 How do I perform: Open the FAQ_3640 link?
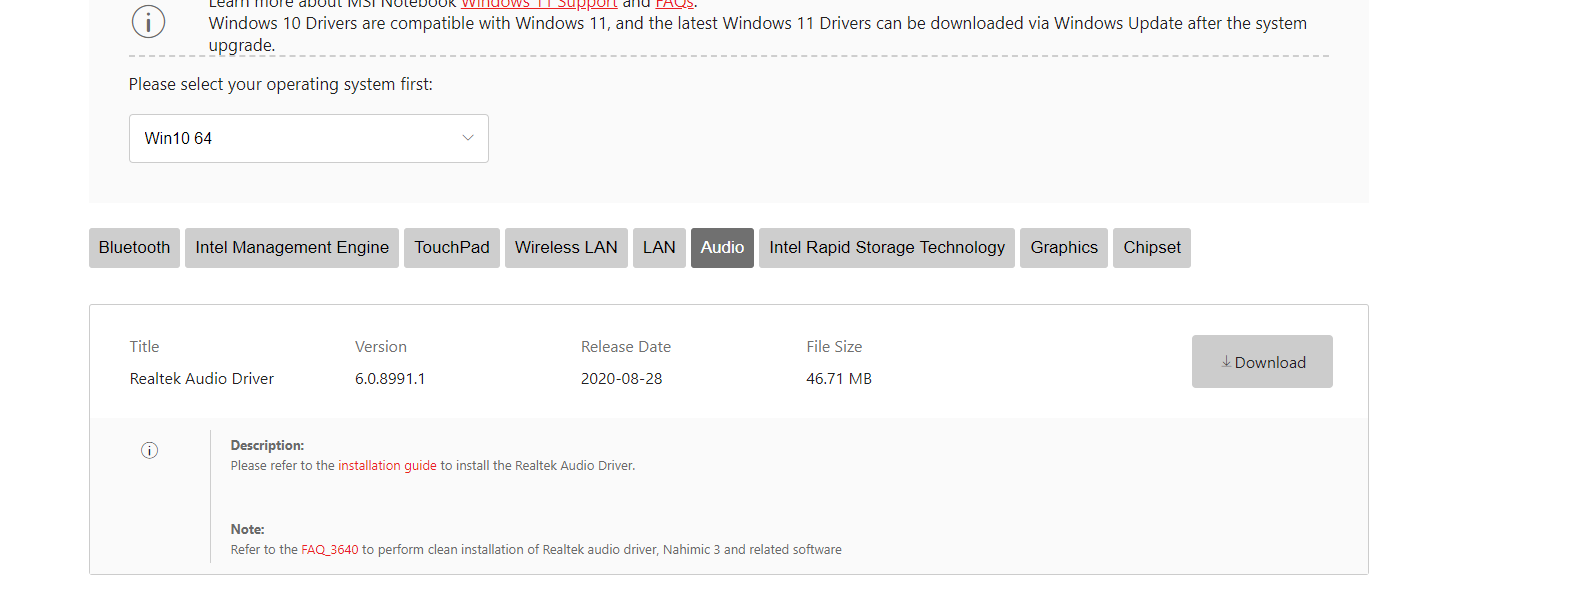pos(329,550)
